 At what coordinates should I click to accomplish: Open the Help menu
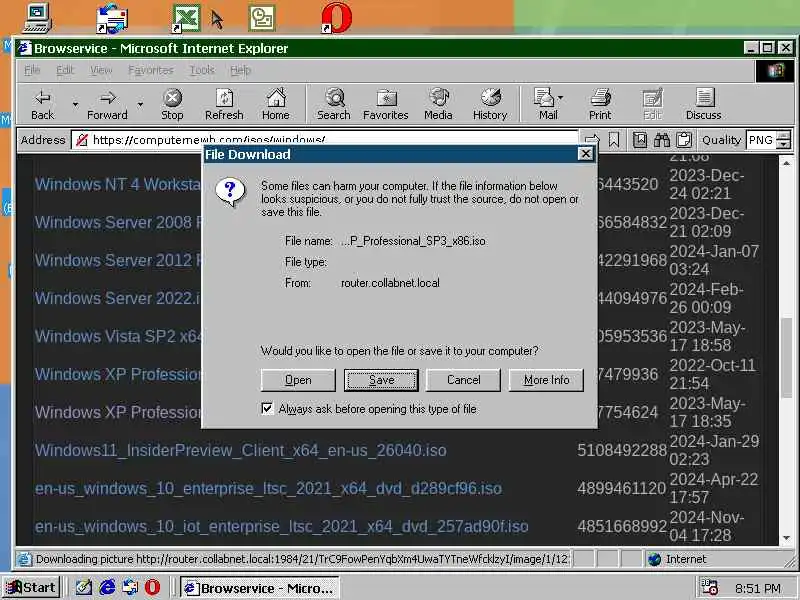pyautogui.click(x=240, y=70)
